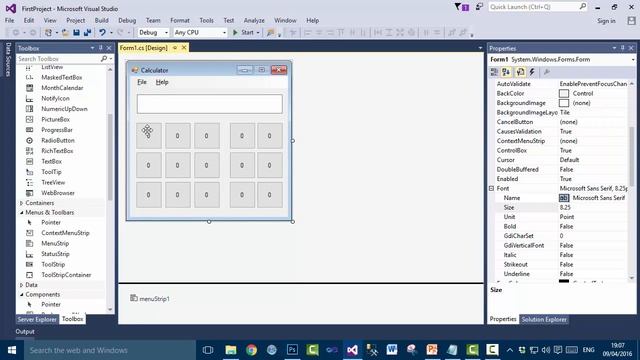Show the Properties page button
Image resolution: width=640 pixels, height=360 pixels.
[x=520, y=72]
